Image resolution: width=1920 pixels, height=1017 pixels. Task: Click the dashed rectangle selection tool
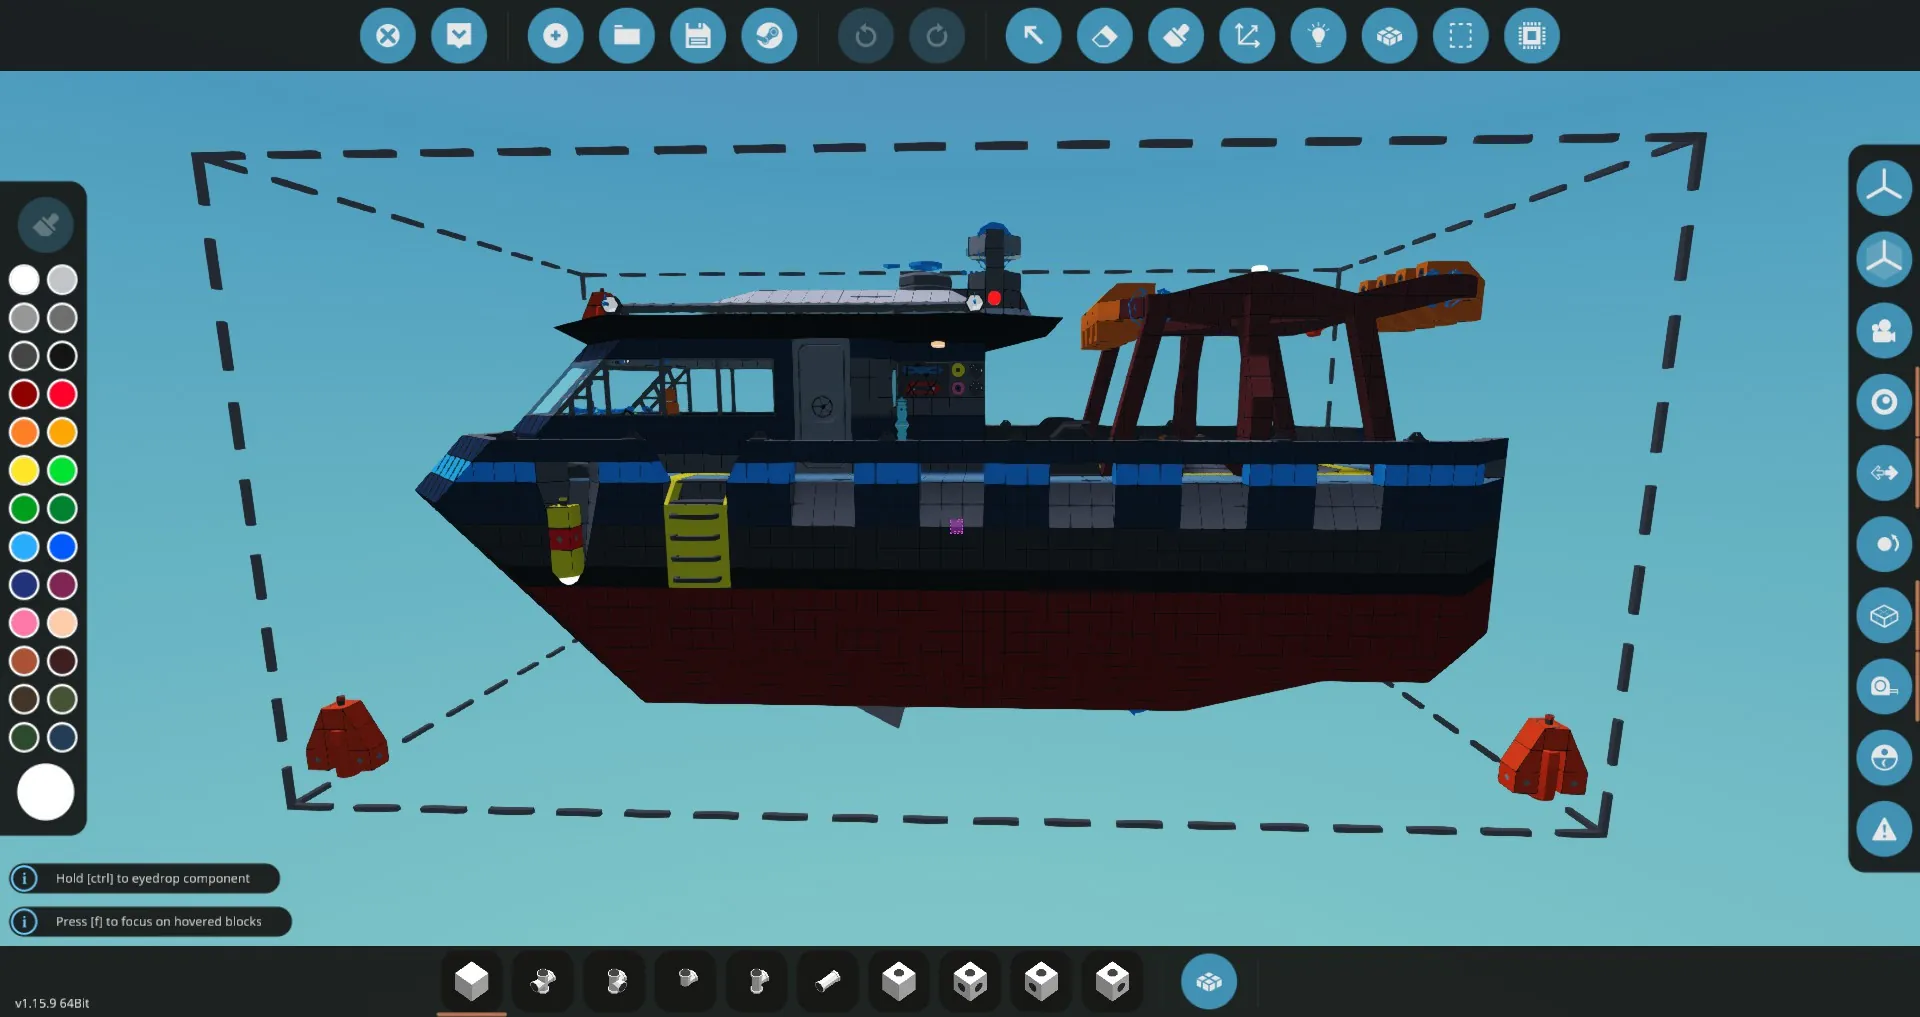[1460, 36]
